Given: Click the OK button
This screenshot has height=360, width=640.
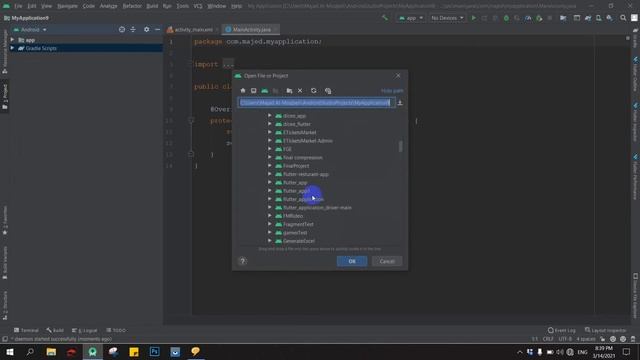Looking at the screenshot, I should [352, 261].
